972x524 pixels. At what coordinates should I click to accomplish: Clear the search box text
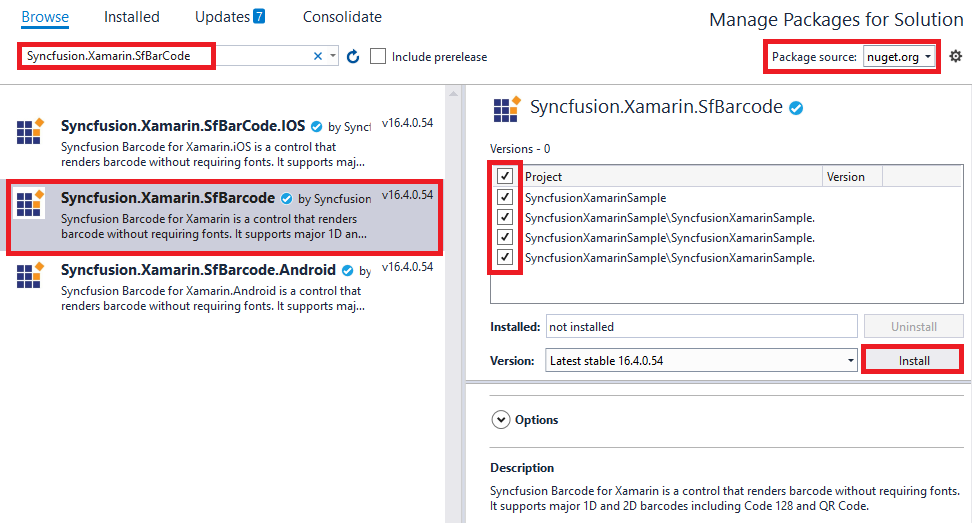pos(318,56)
